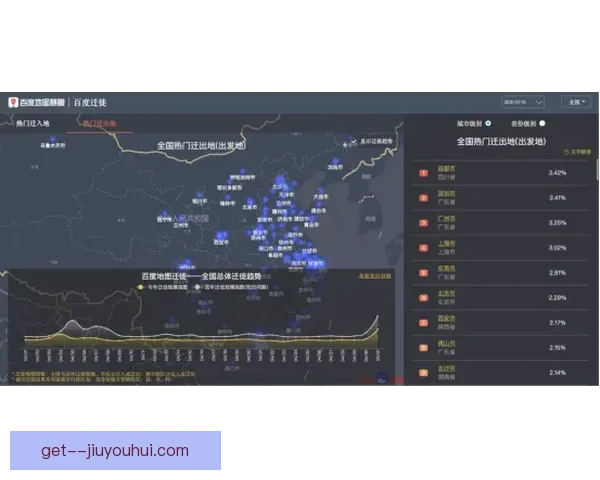The image size is (600, 480).
Task: Click the rank 8 badge beside 佛山市
Action: coord(423,348)
